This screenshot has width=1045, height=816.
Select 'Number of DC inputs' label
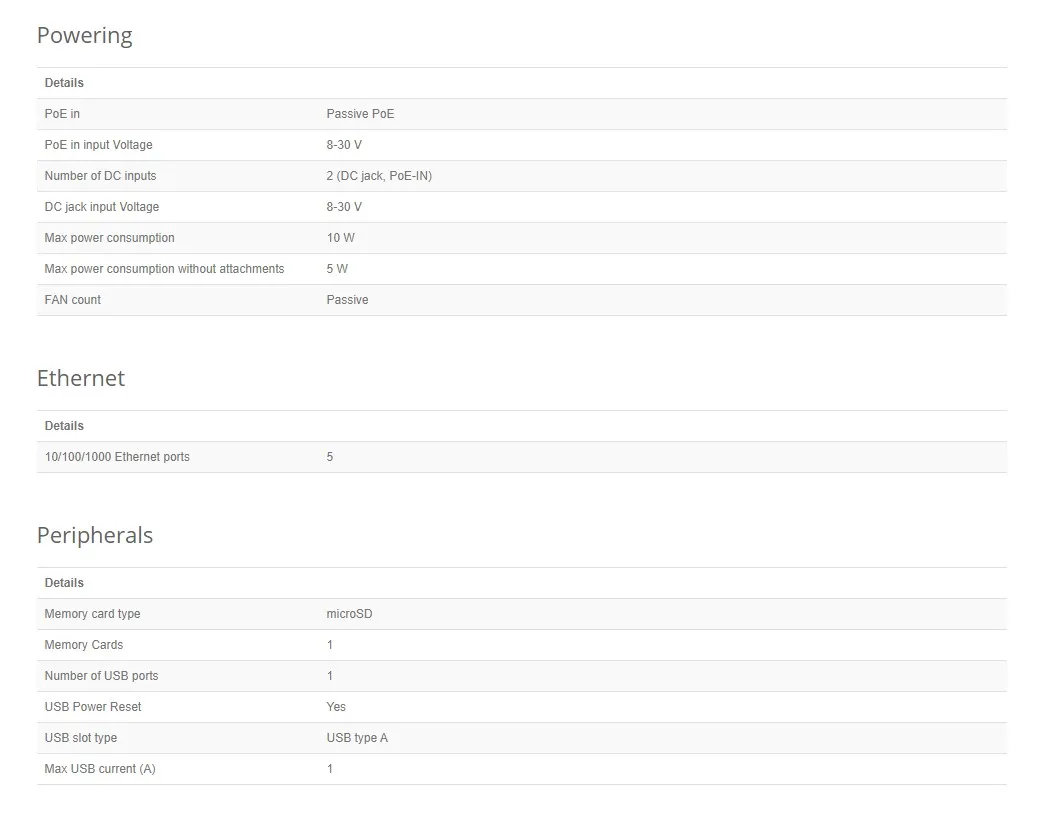click(100, 176)
